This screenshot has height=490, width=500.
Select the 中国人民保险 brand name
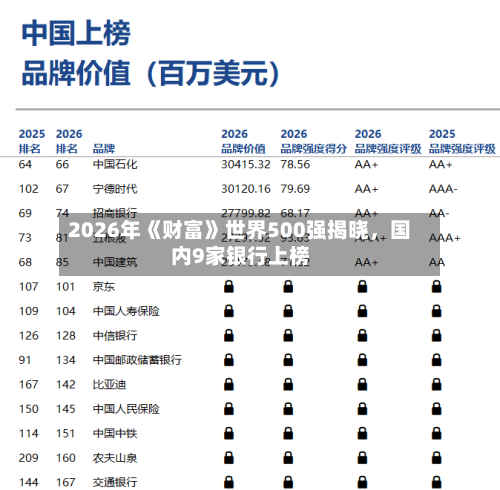point(126,409)
